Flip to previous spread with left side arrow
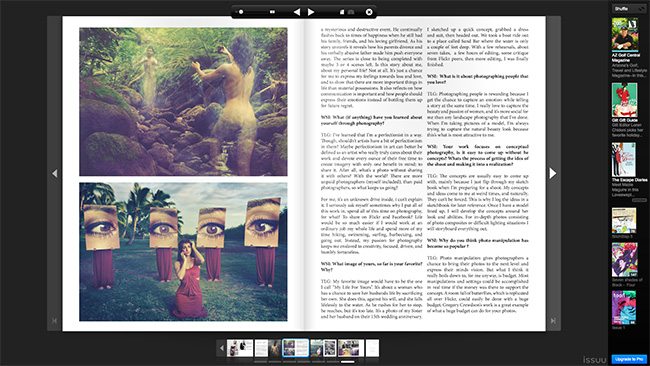650x366 pixels. [x=55, y=173]
